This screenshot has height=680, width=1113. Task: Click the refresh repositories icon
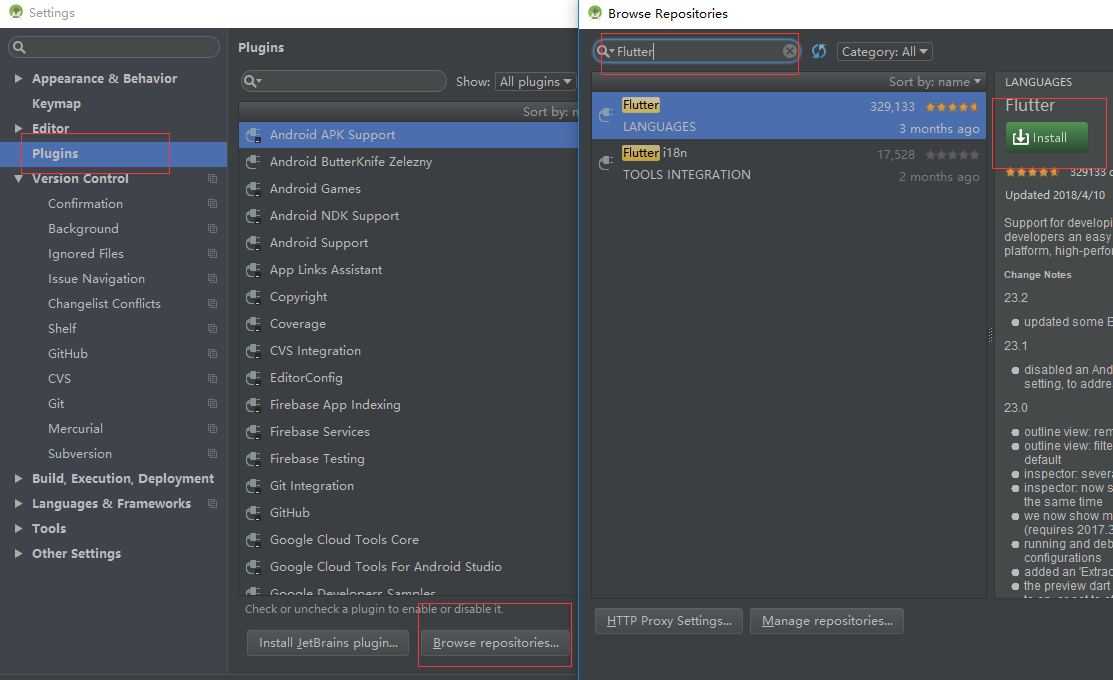click(818, 51)
